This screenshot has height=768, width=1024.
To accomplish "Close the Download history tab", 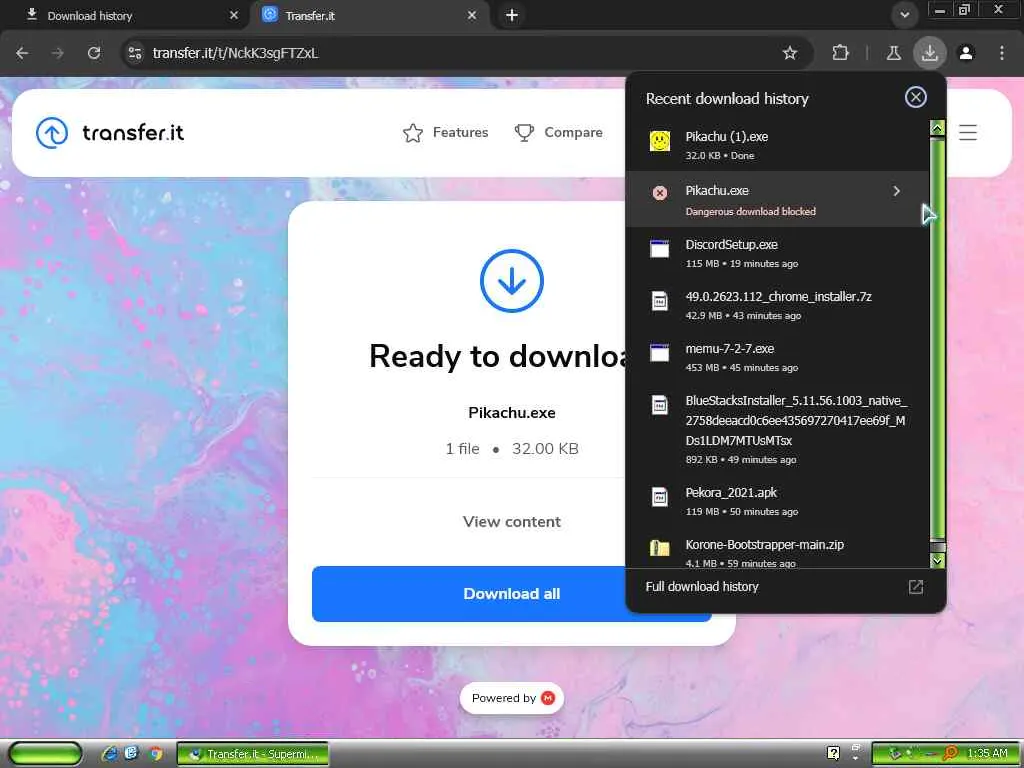I will (x=234, y=15).
